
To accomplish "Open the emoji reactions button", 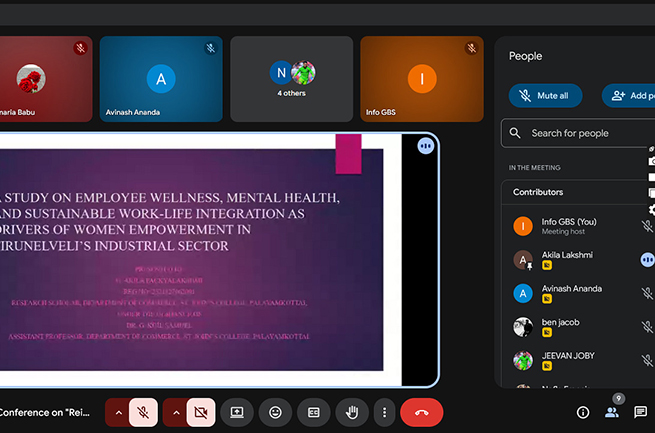I will pyautogui.click(x=275, y=412).
